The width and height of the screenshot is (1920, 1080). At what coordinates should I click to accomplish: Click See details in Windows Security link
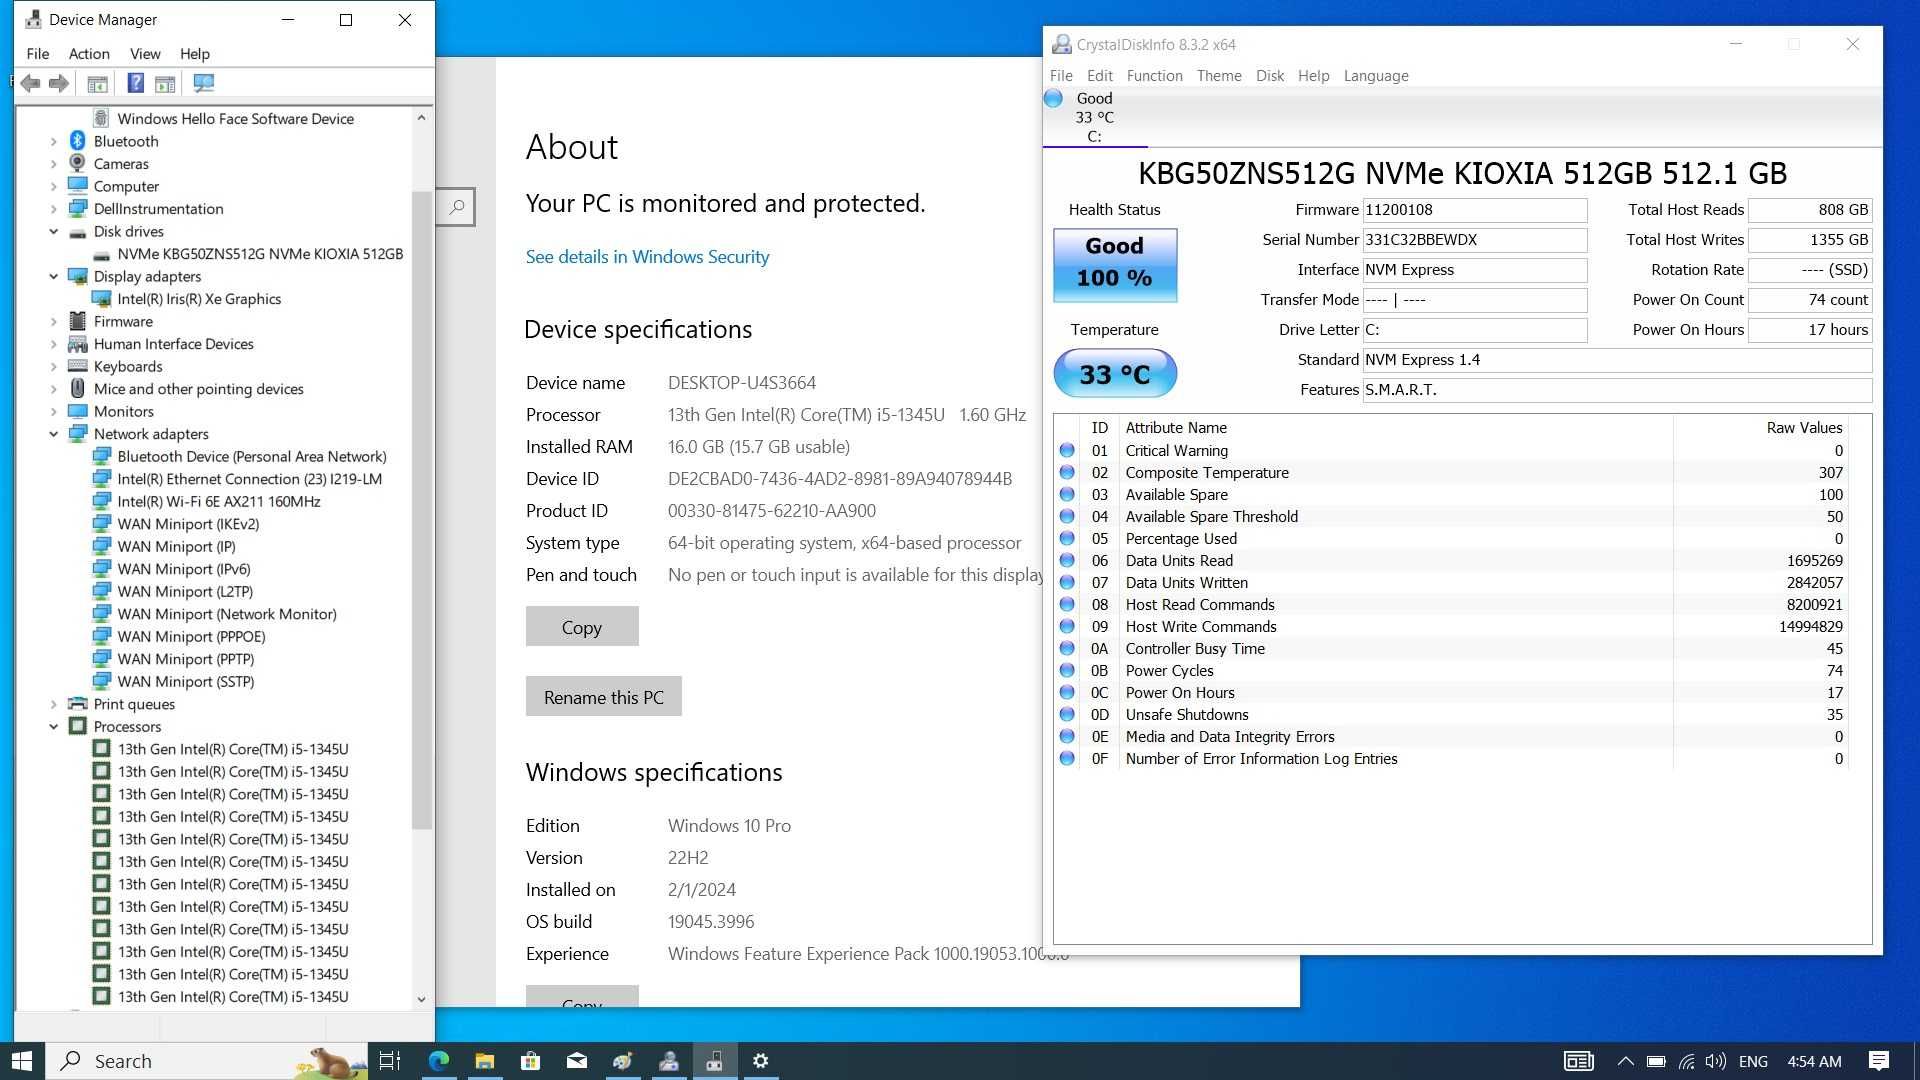tap(648, 257)
